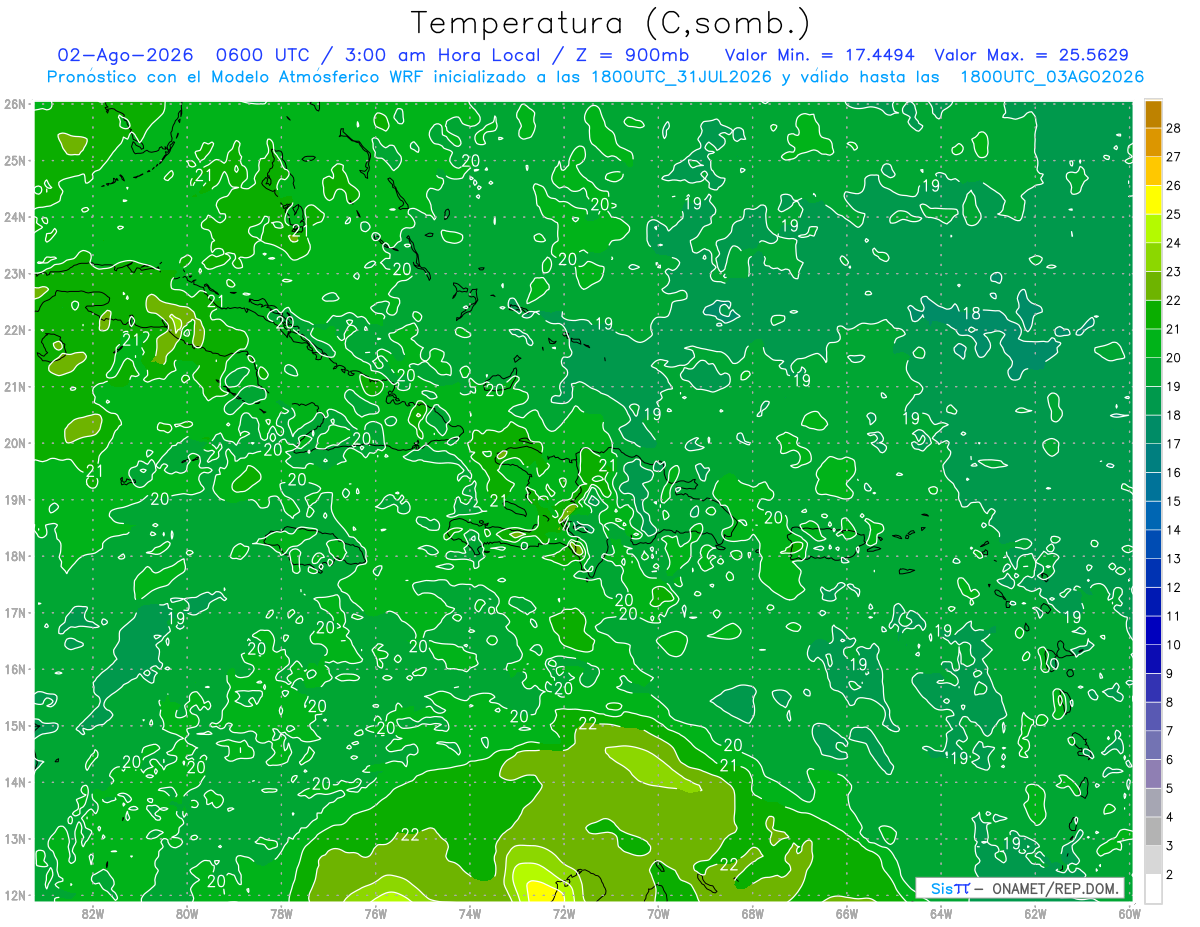The image size is (1200, 927).
Task: Pick the orange-brown swatch above 28 in the color bar
Action: (1153, 114)
